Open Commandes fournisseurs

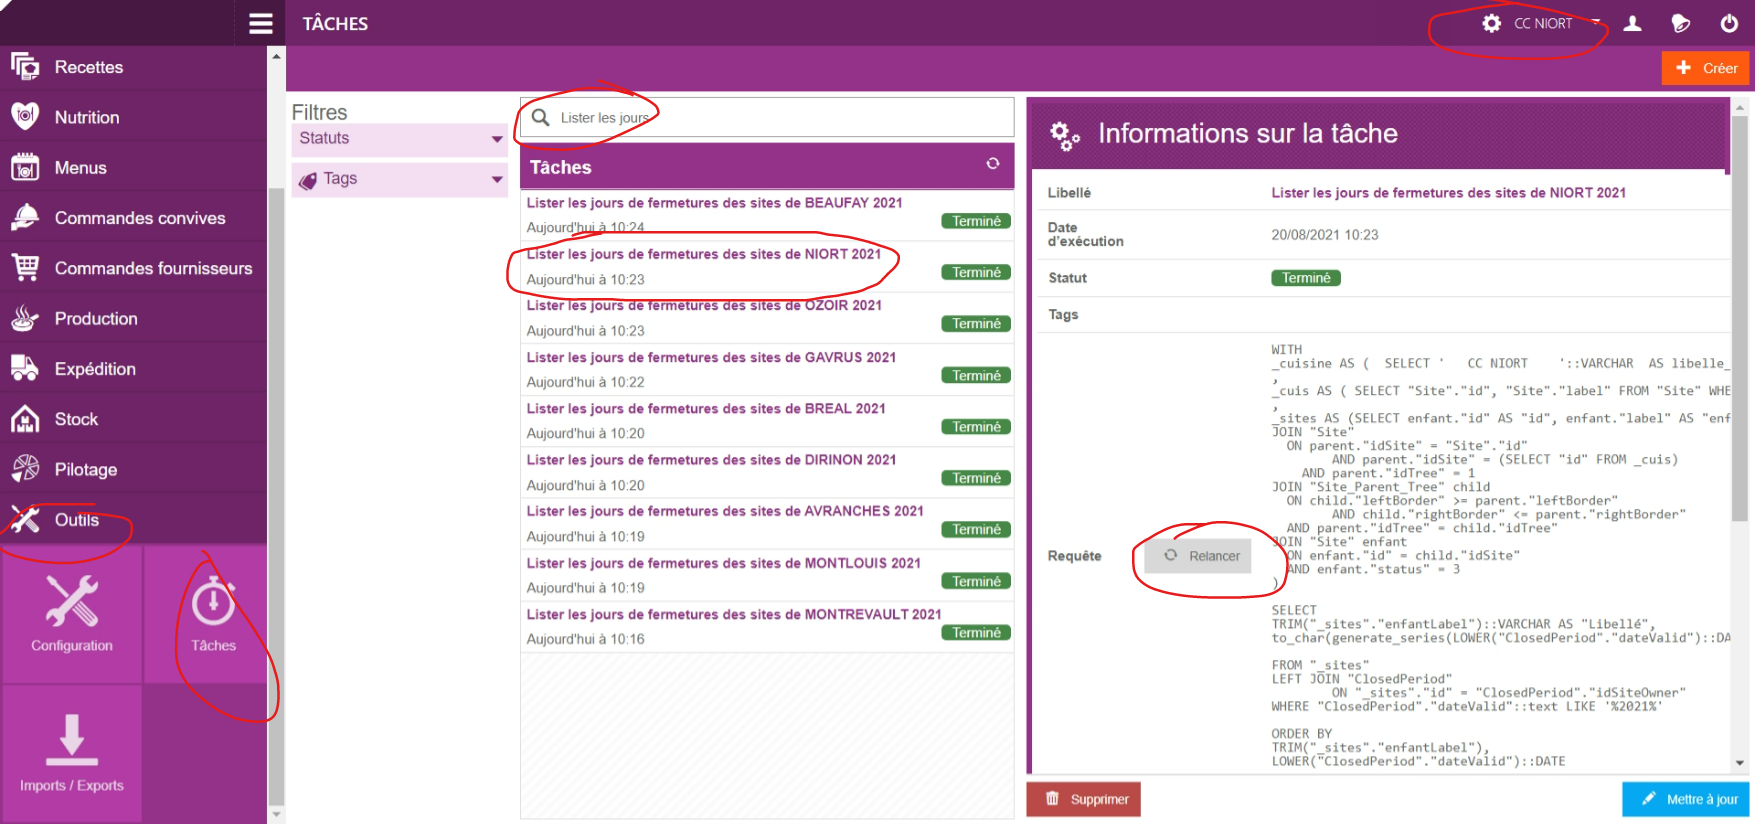click(133, 268)
